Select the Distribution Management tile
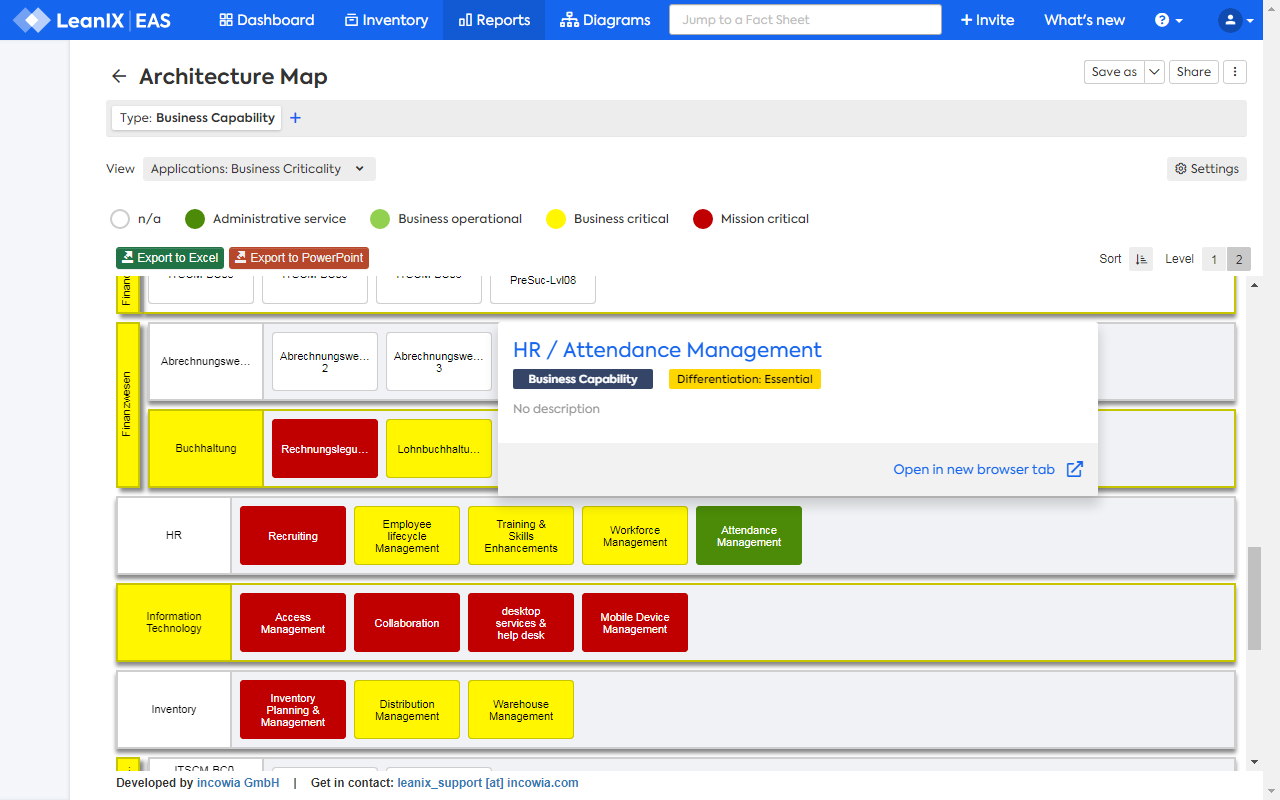Viewport: 1280px width, 800px height. coord(407,710)
